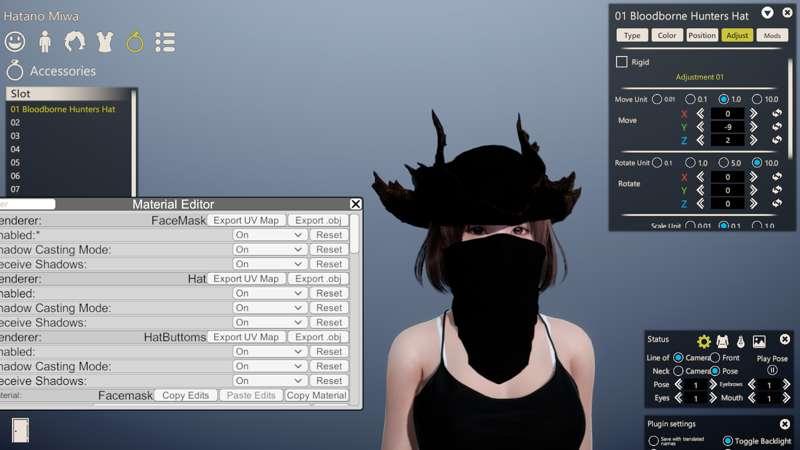Open Hat Enabled dropdown
The width and height of the screenshot is (800, 450).
[x=269, y=293]
